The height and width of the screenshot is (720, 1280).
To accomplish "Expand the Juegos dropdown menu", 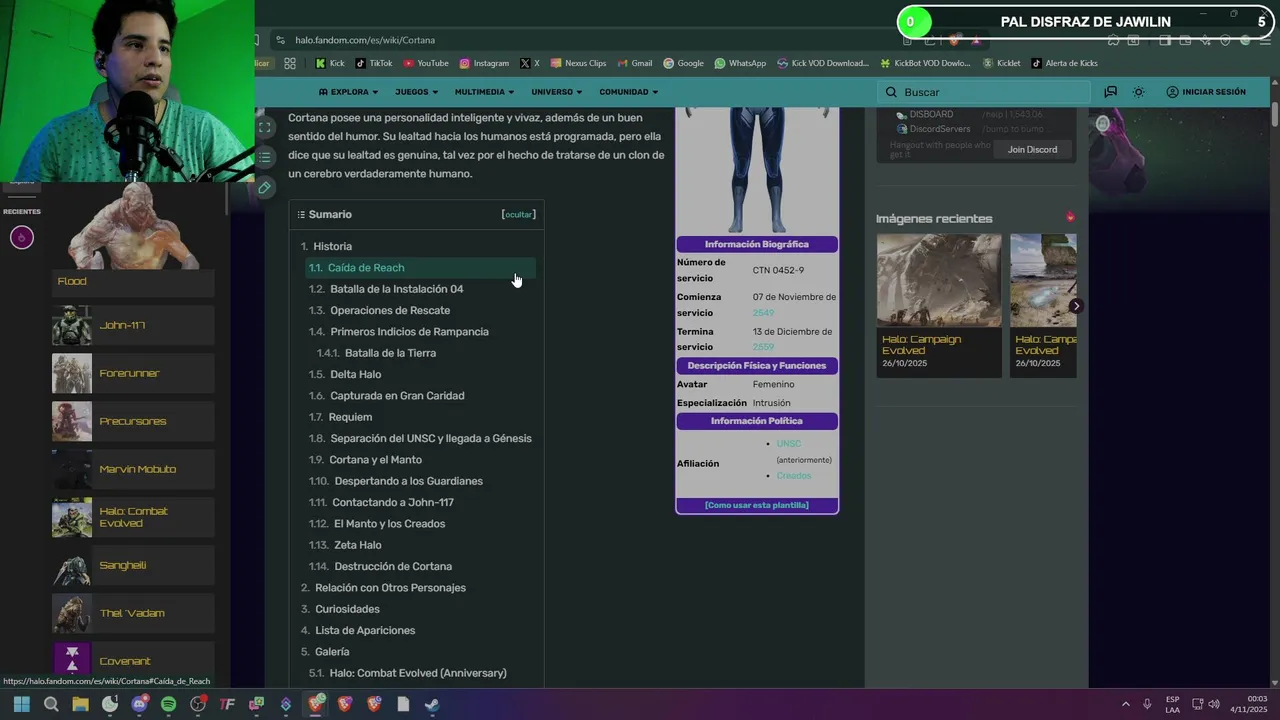I will (x=417, y=92).
